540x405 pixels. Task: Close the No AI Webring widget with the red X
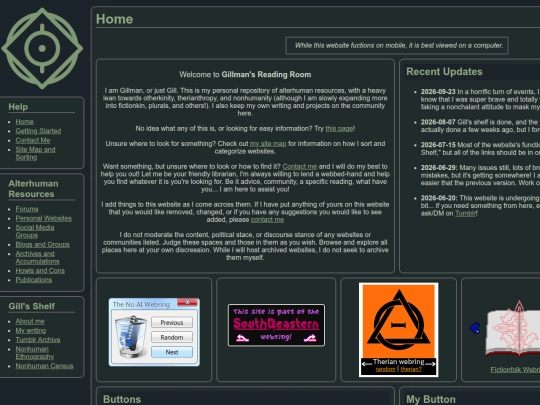pyautogui.click(x=187, y=302)
